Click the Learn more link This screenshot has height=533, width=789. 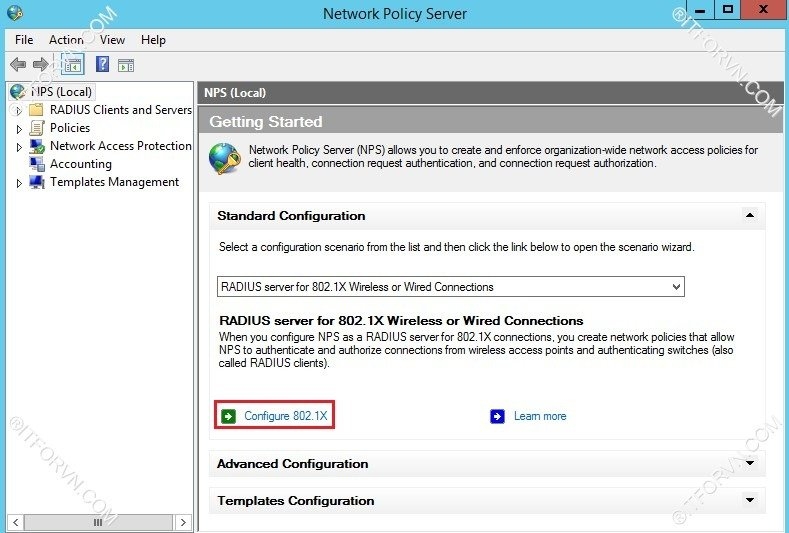pyautogui.click(x=539, y=416)
